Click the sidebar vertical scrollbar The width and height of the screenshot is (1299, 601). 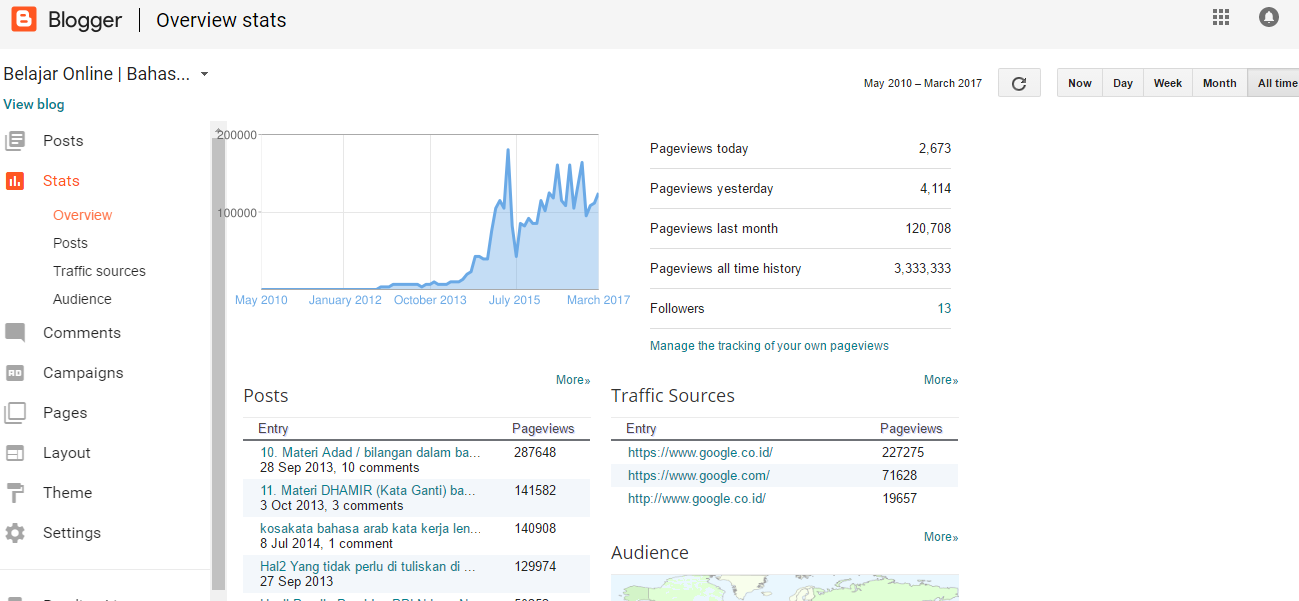[217, 360]
